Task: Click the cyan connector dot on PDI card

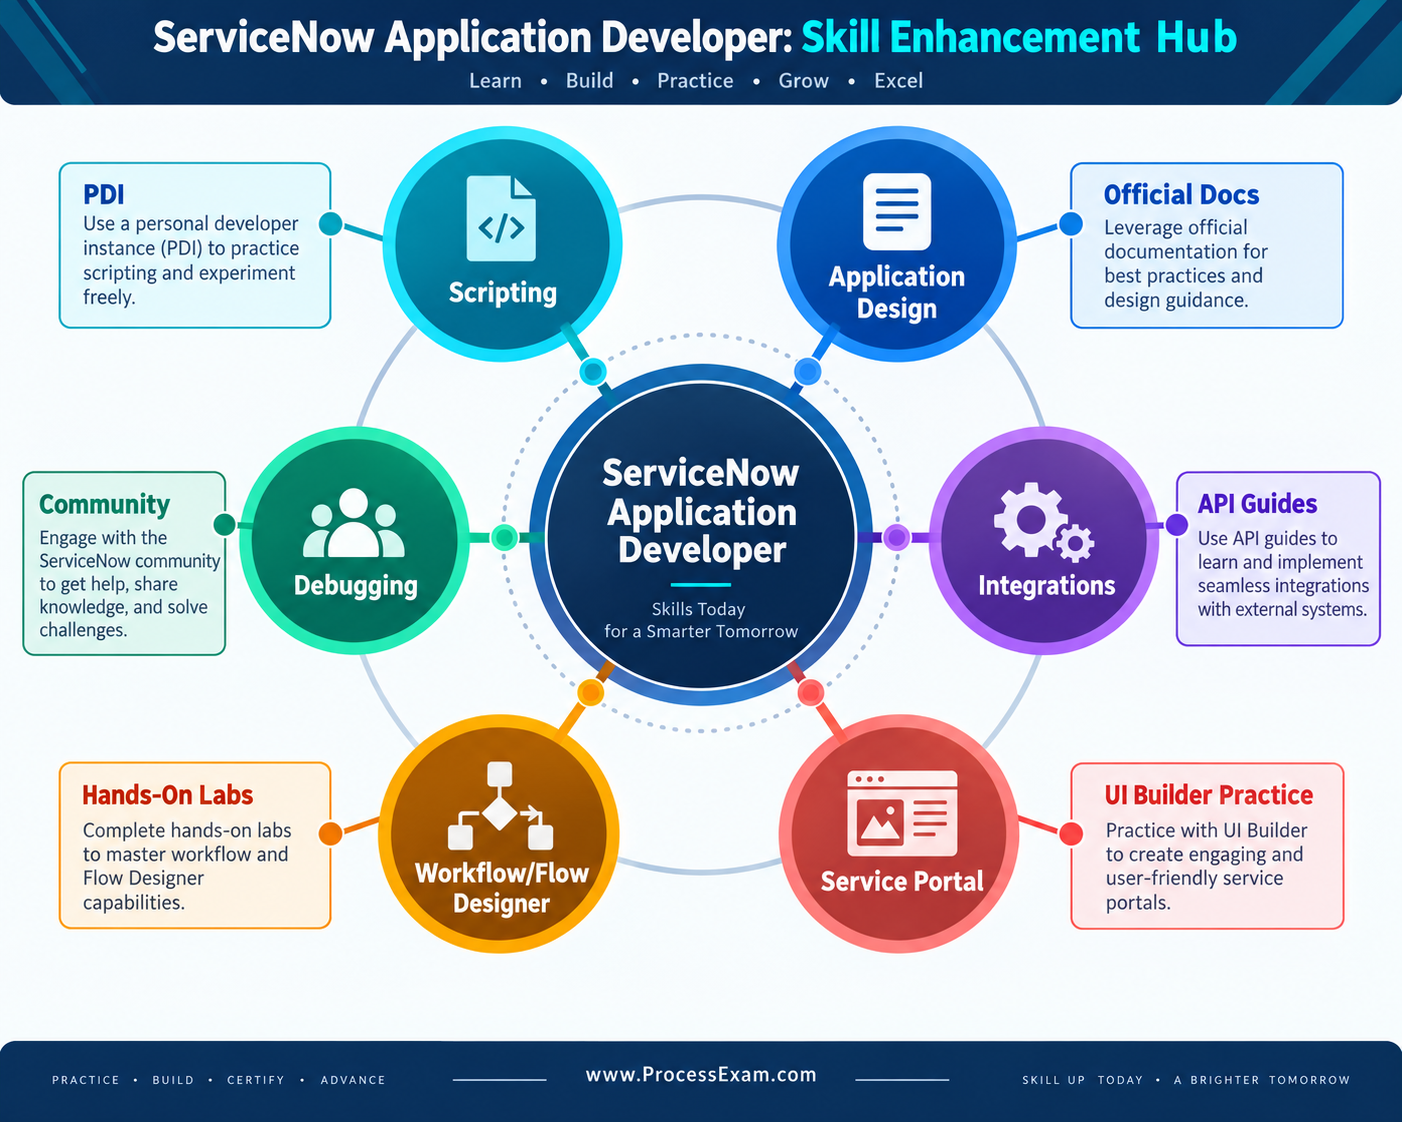Action: click(x=330, y=223)
